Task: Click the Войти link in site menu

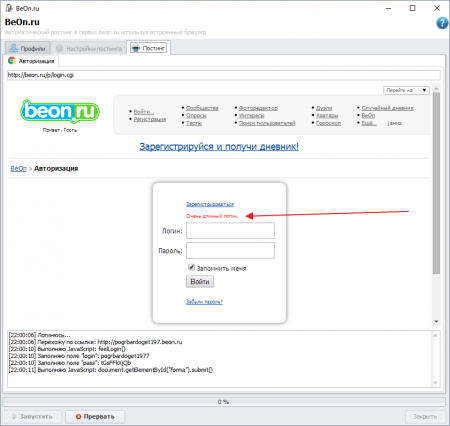Action: (x=143, y=111)
